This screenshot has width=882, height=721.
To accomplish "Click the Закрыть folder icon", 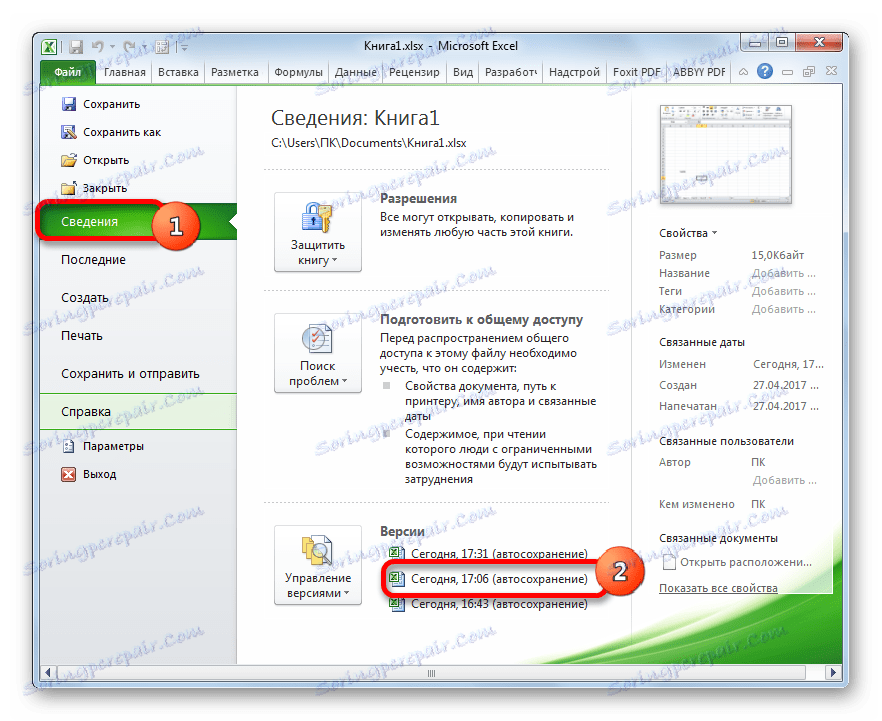I will 69,188.
